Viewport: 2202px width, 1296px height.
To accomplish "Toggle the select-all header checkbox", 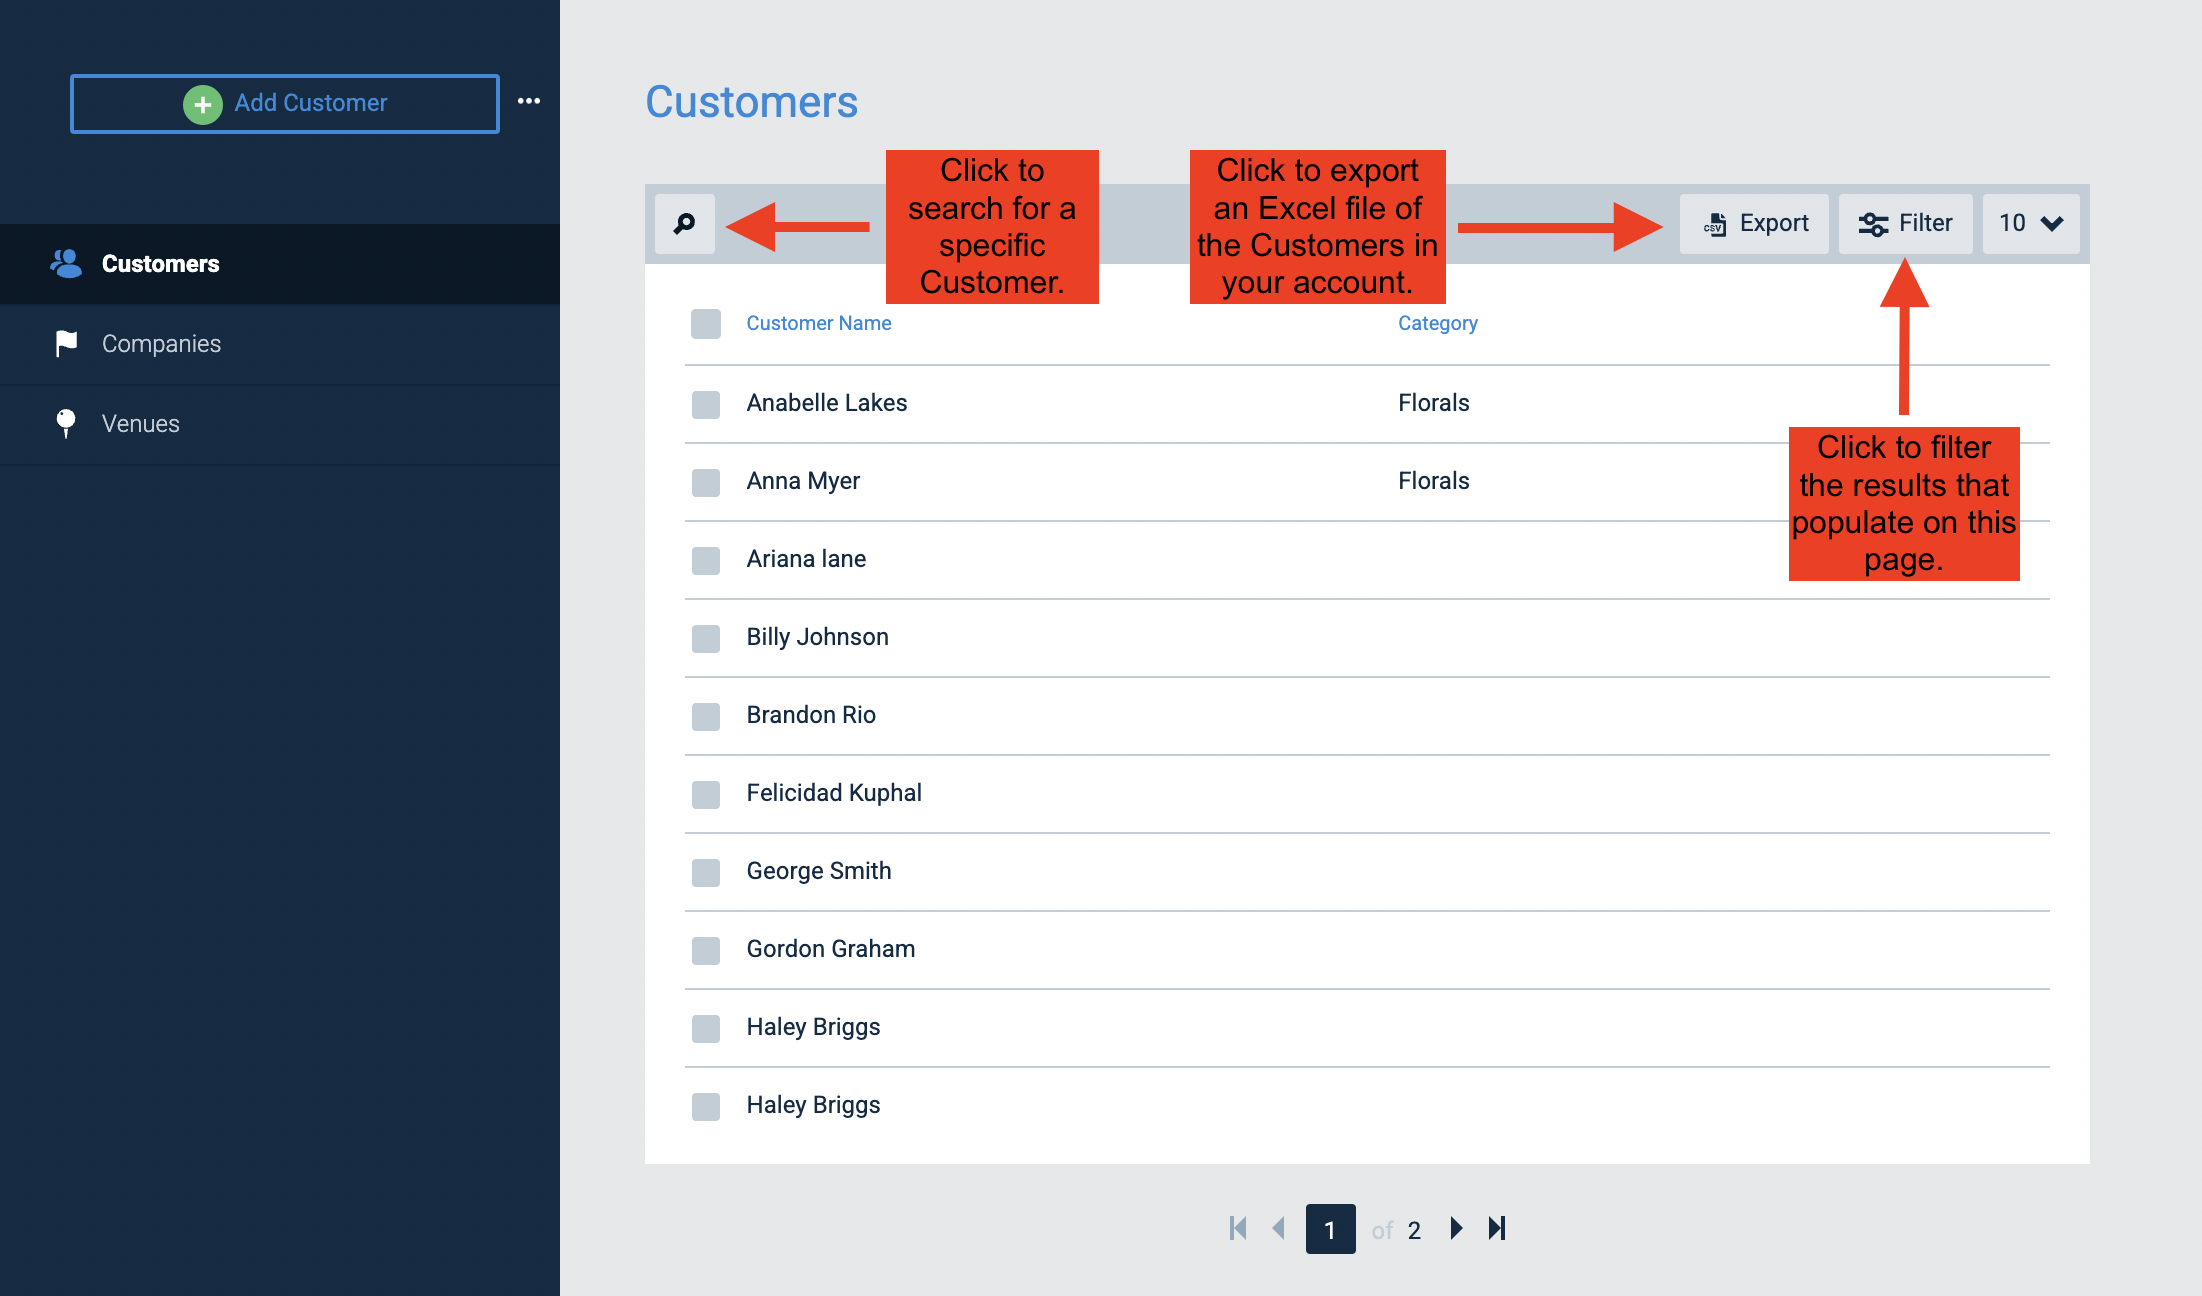I will (x=706, y=324).
